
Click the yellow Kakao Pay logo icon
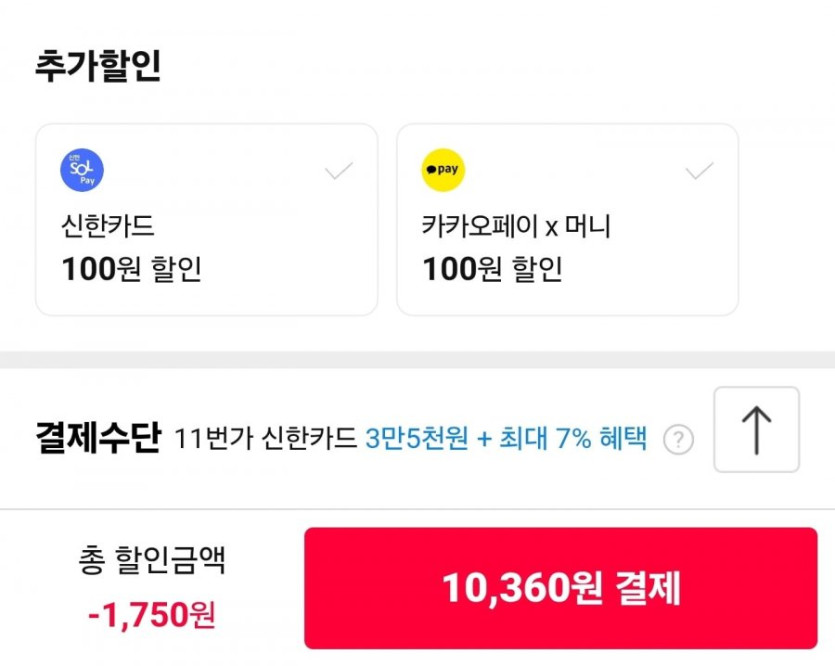pyautogui.click(x=443, y=170)
